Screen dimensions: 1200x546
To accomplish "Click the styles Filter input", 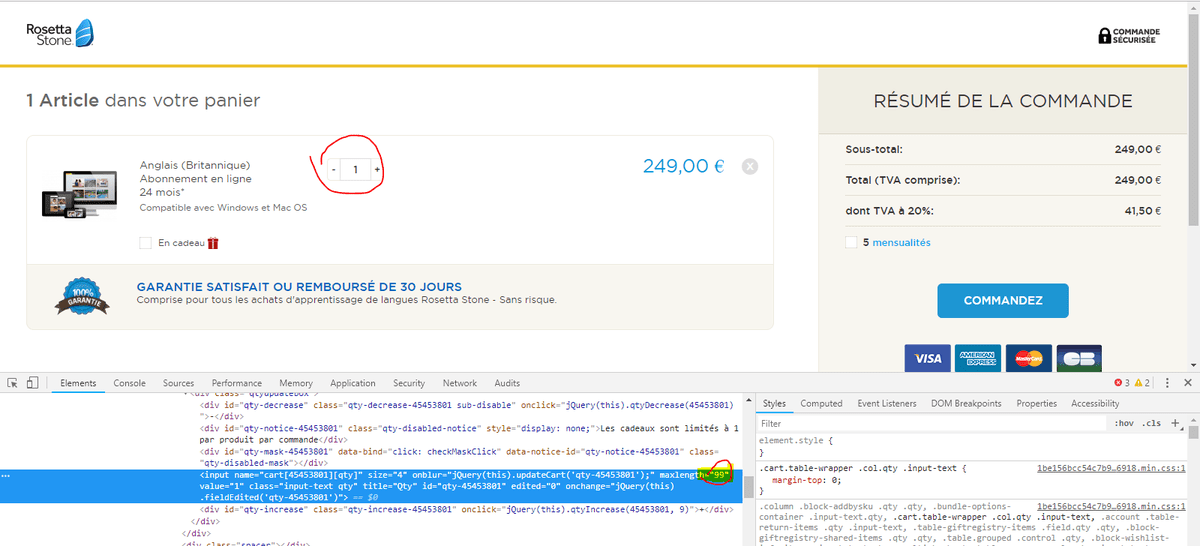I will [930, 424].
